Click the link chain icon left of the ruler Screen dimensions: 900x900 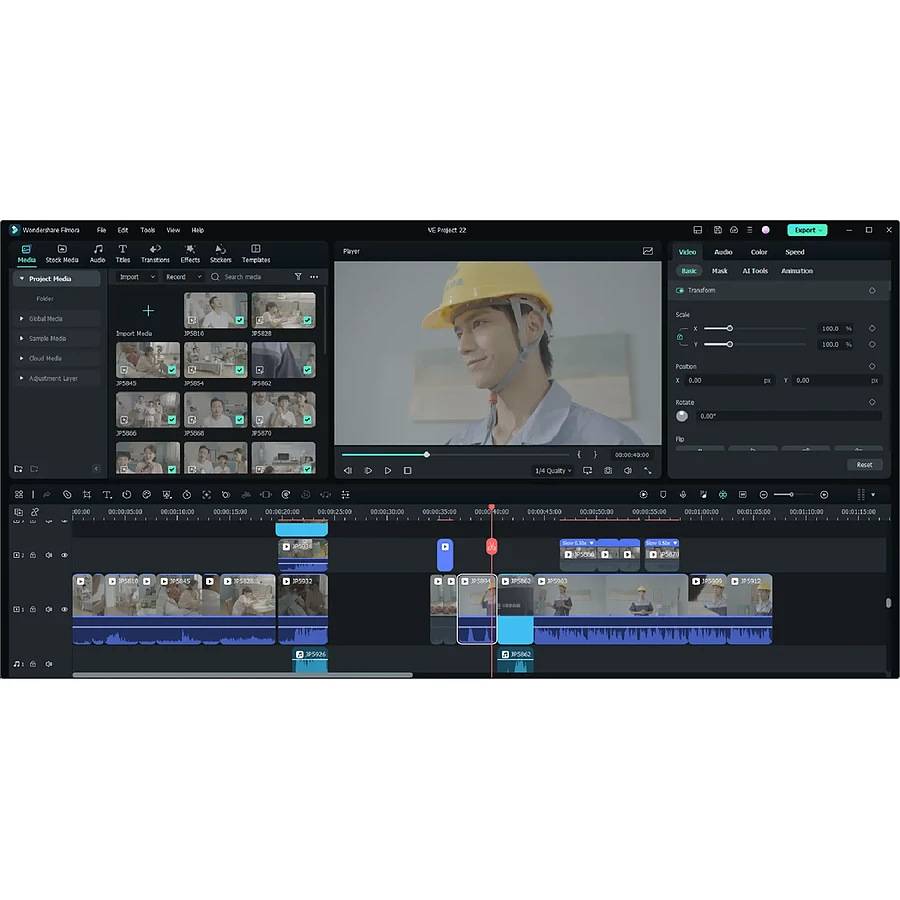[34, 512]
